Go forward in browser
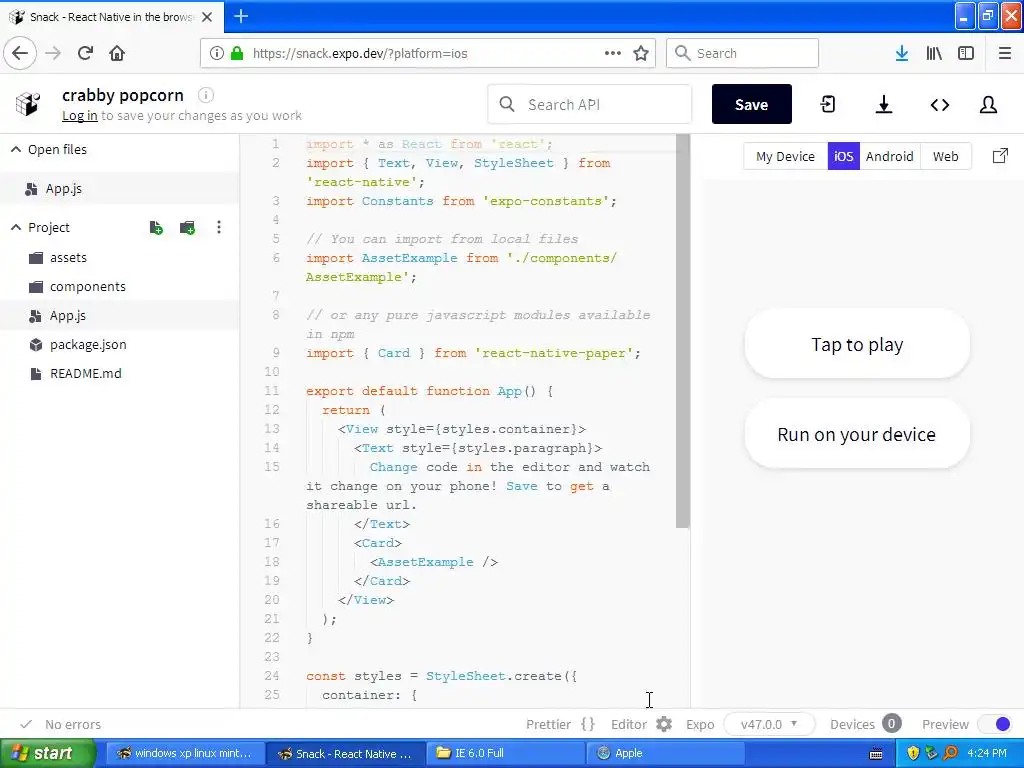The height and width of the screenshot is (768, 1024). coord(53,53)
